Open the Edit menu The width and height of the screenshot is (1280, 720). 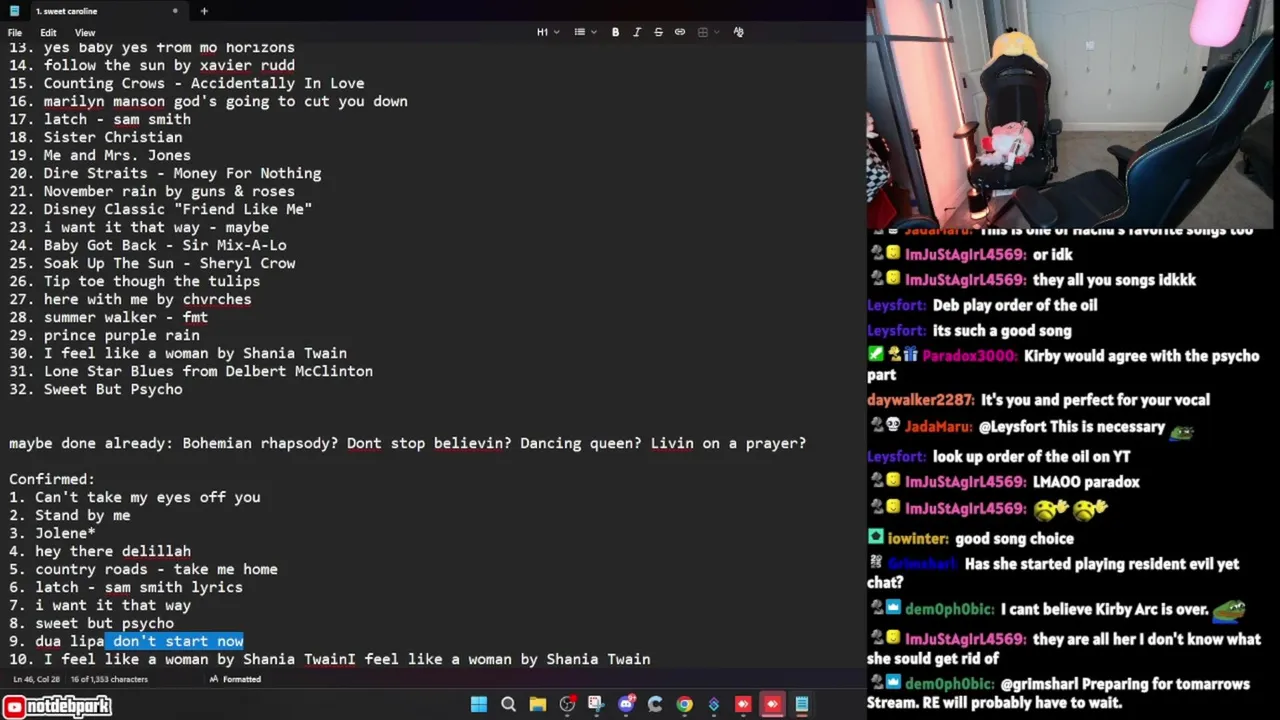click(x=48, y=33)
